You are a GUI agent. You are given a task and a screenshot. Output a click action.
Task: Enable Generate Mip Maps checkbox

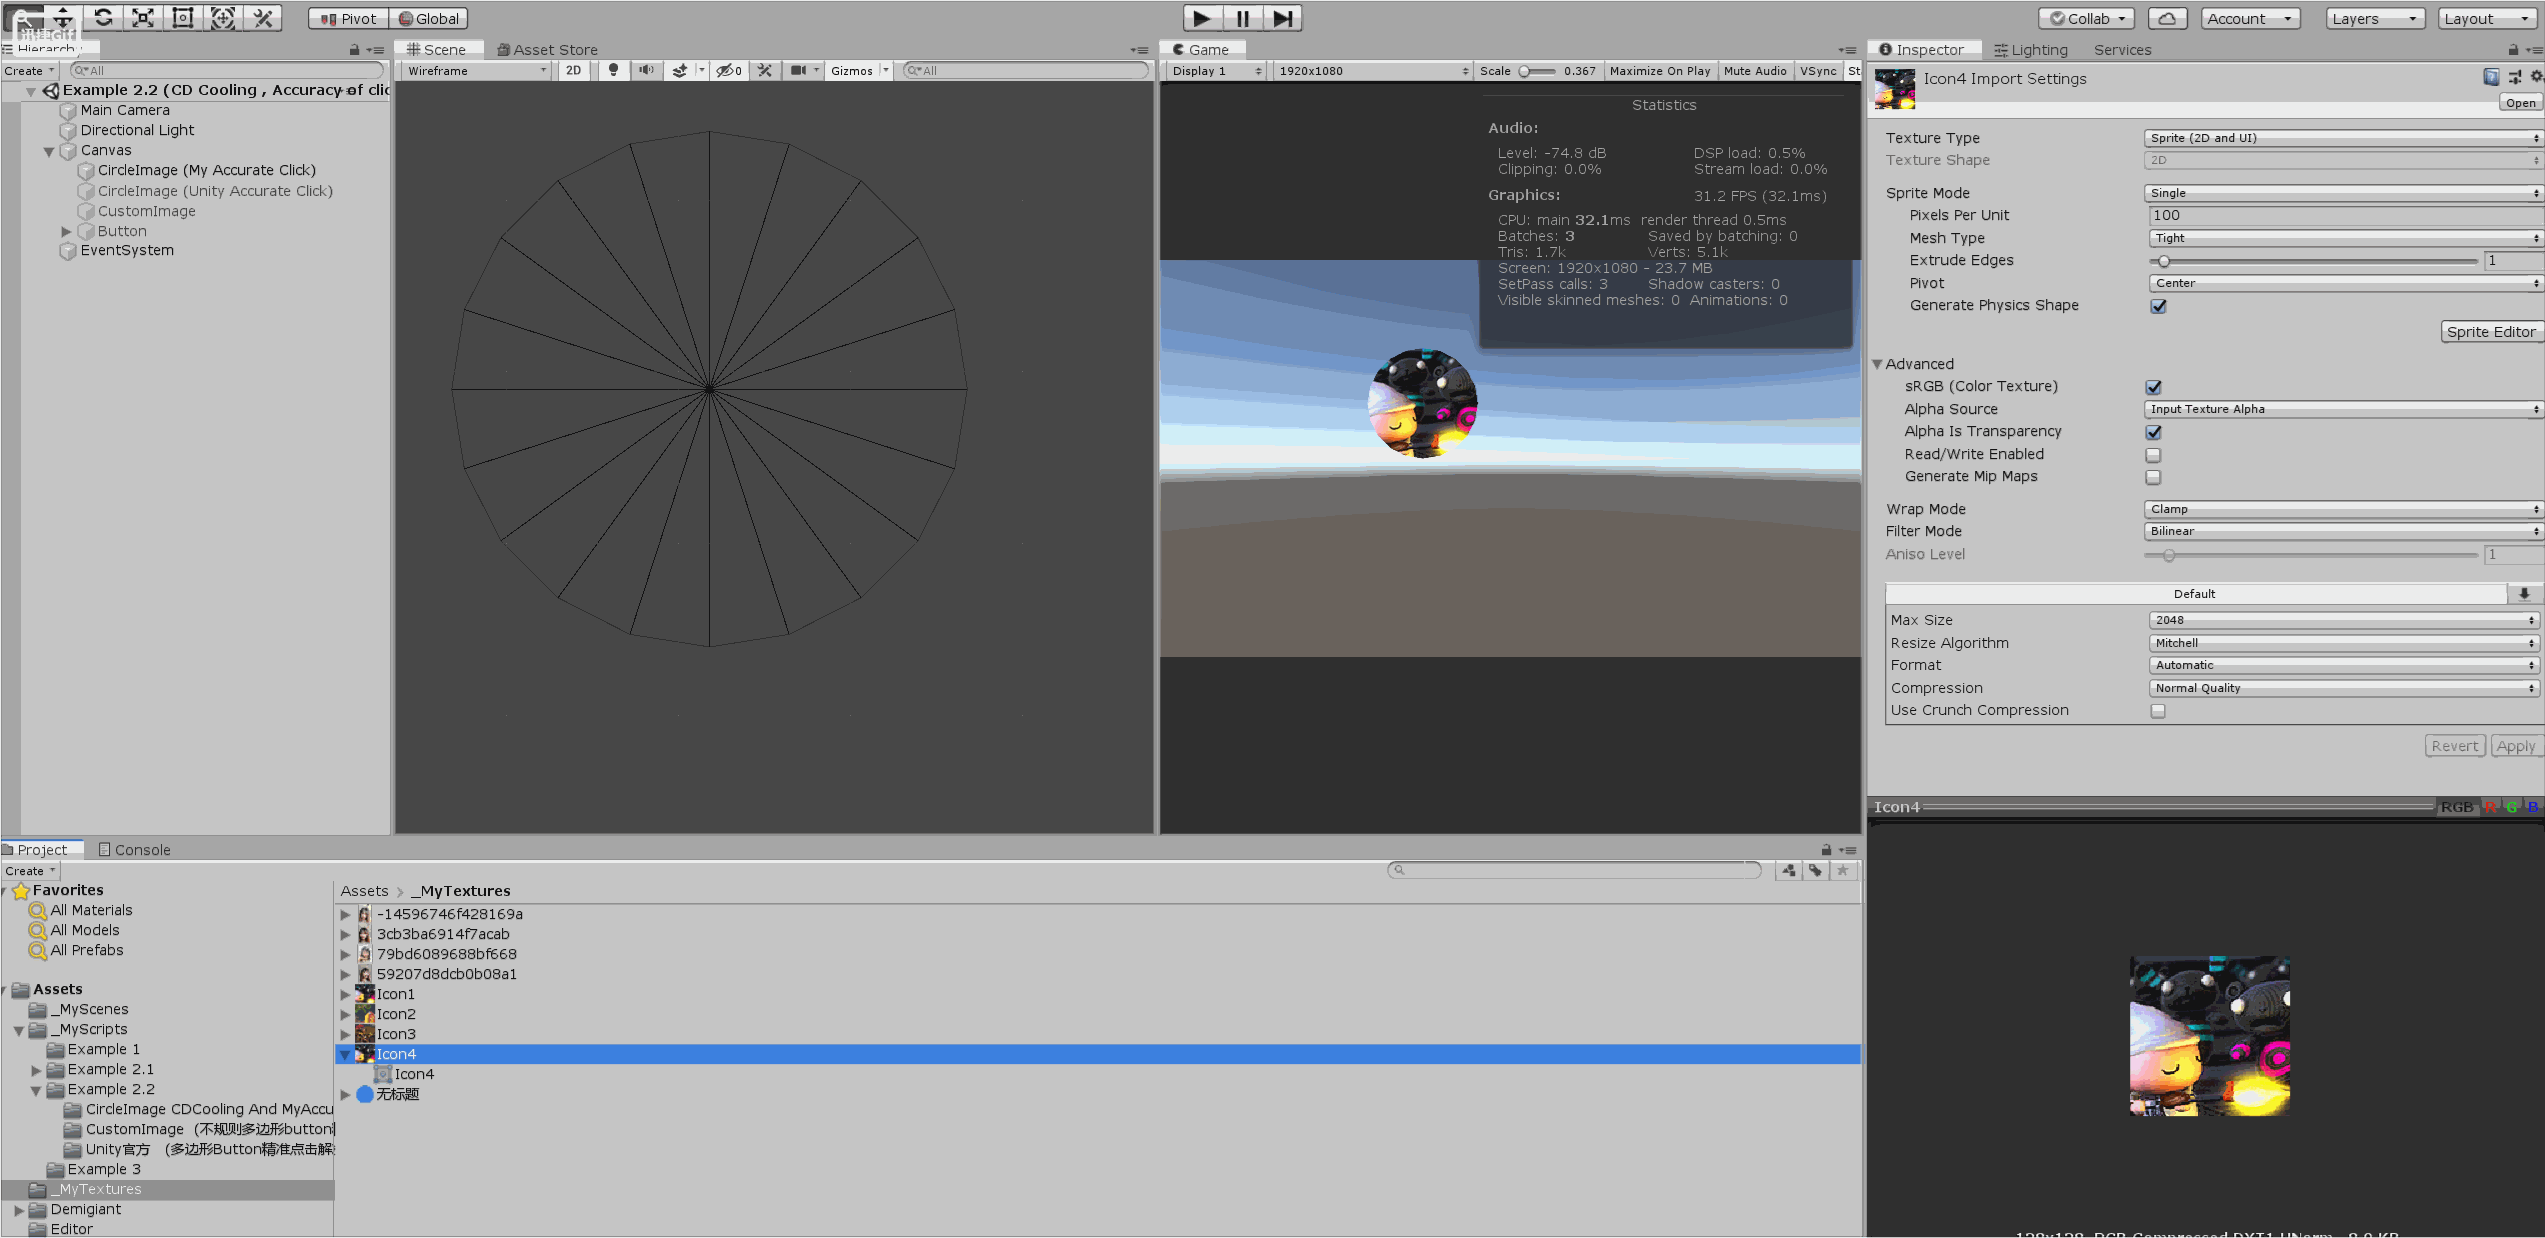click(2153, 477)
